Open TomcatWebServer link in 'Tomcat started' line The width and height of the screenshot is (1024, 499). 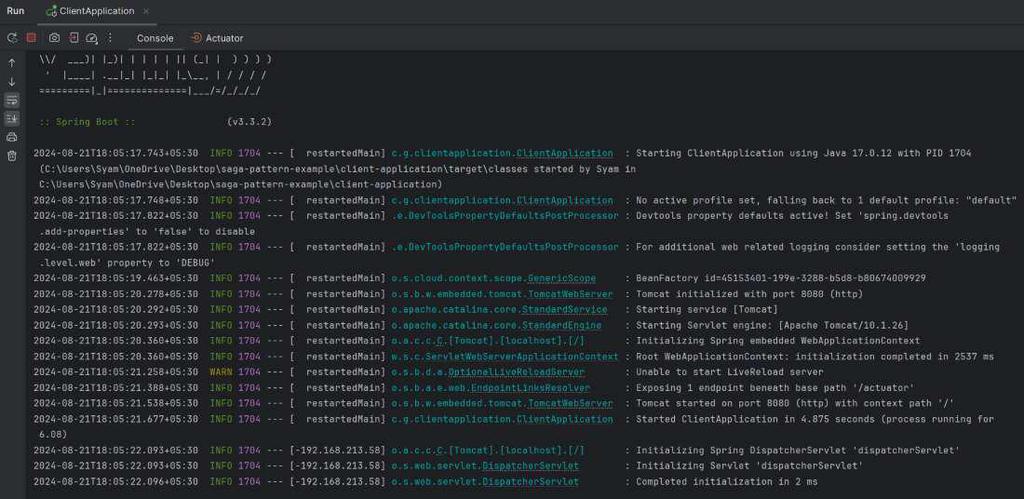tap(571, 404)
